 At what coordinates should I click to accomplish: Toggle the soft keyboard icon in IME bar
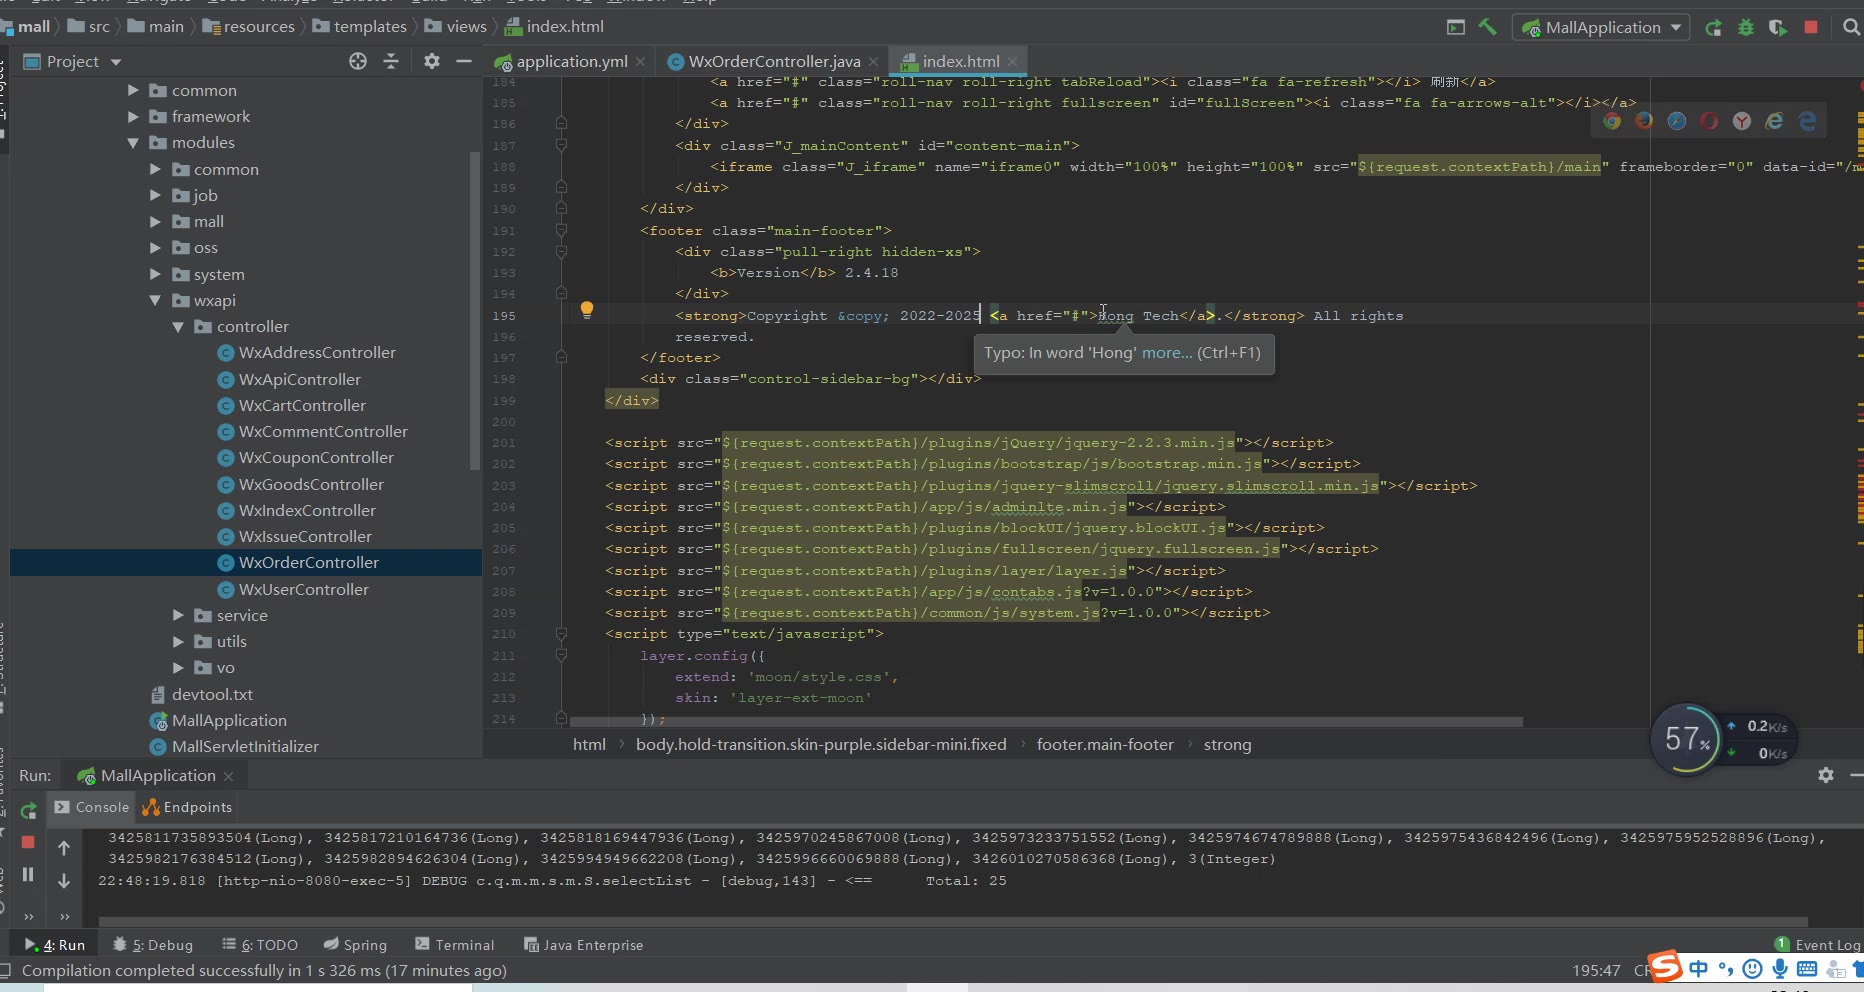(x=1806, y=968)
